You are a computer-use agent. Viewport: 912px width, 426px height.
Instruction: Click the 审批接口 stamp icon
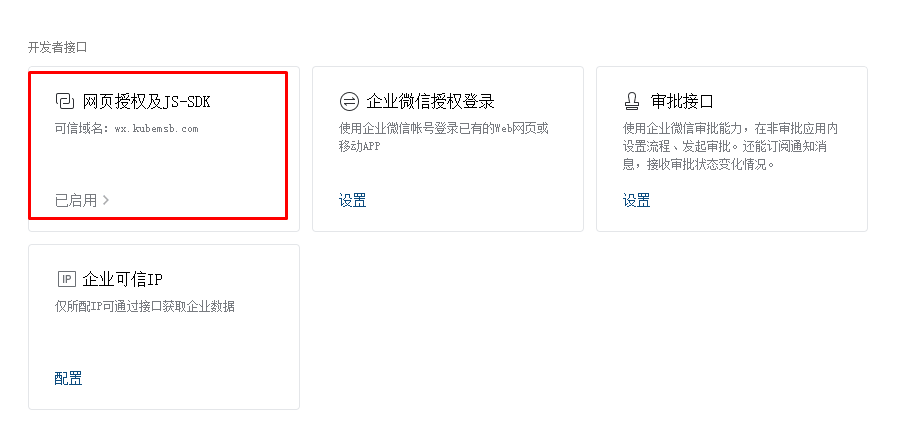point(632,102)
